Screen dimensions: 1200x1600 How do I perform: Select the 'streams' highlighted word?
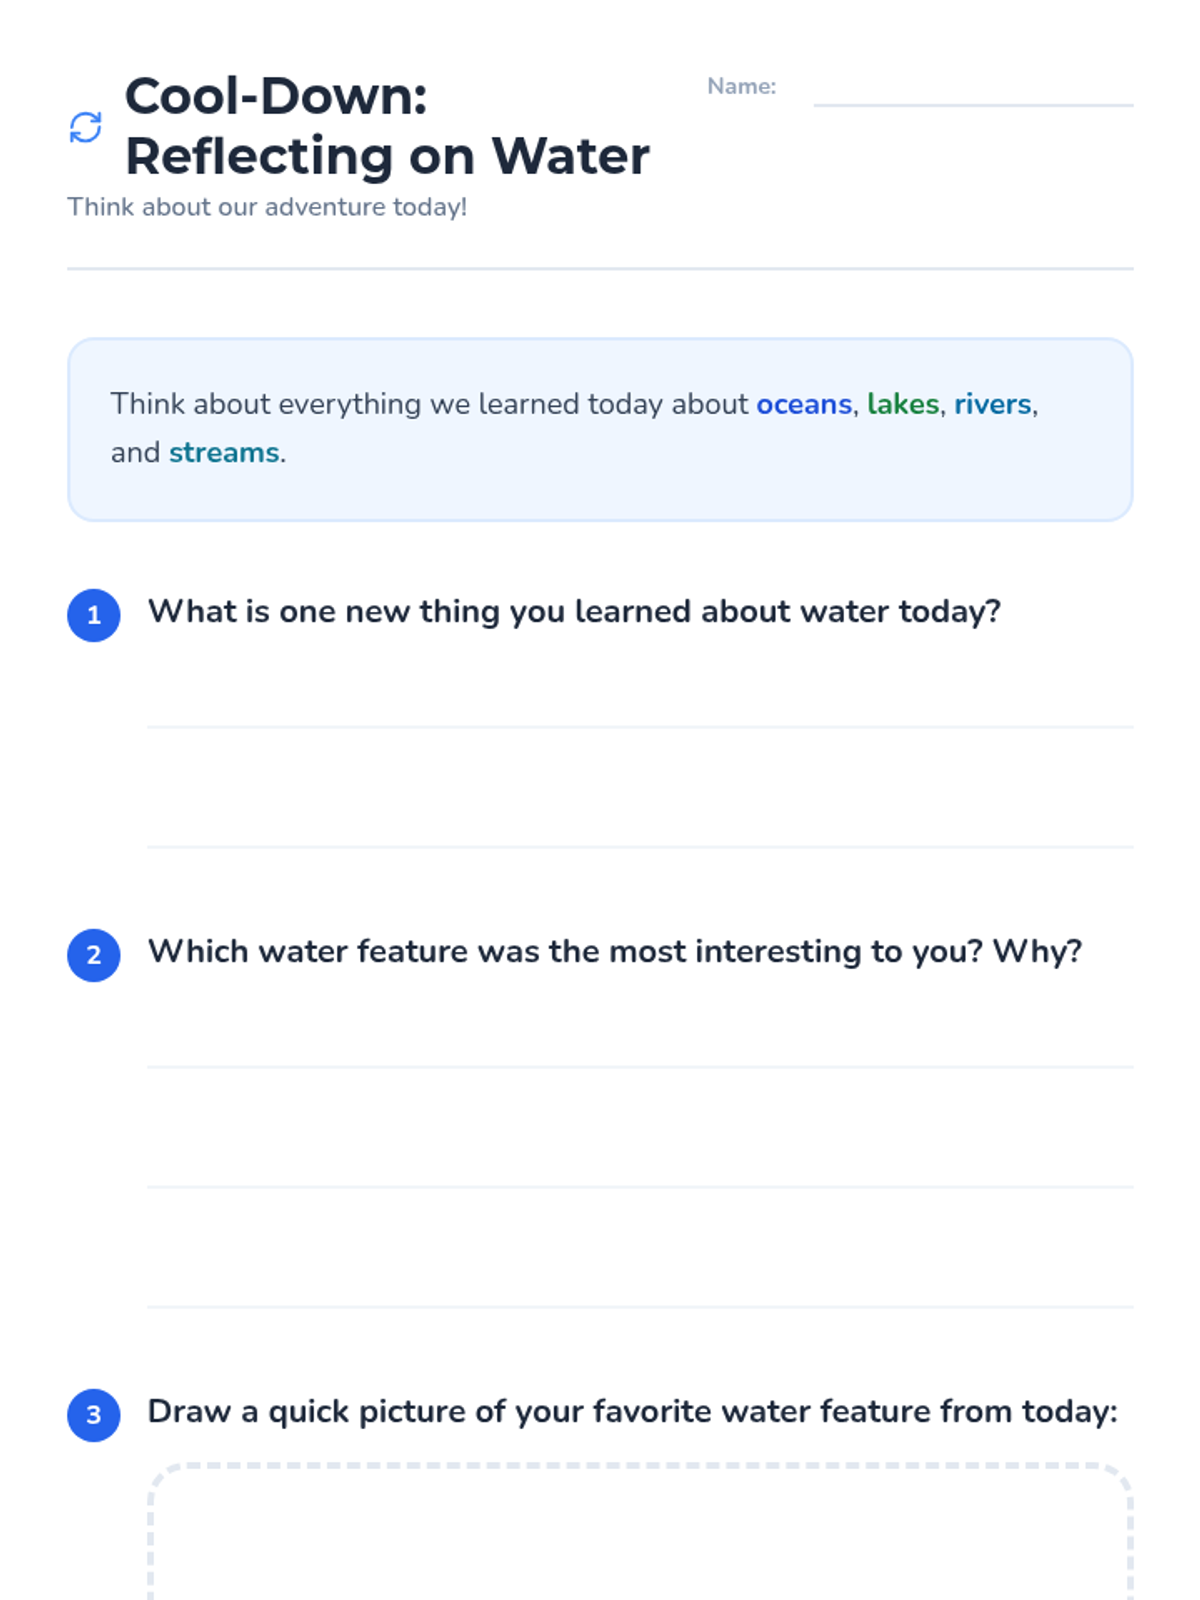[x=224, y=453]
